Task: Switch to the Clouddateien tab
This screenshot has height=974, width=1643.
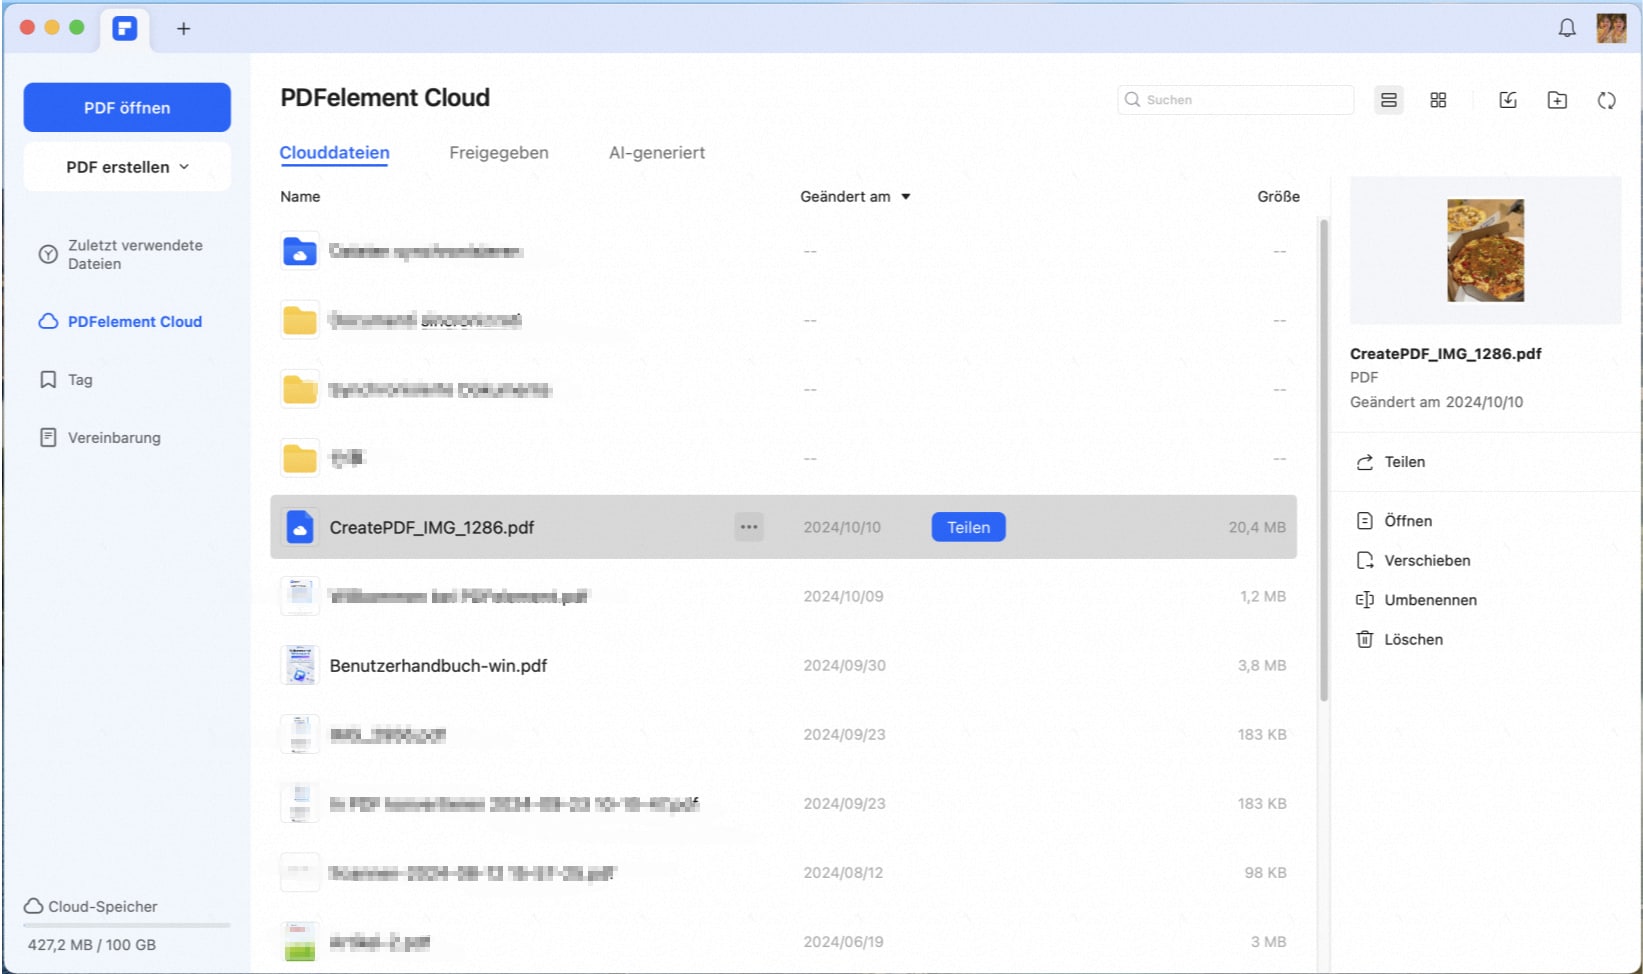Action: (334, 153)
